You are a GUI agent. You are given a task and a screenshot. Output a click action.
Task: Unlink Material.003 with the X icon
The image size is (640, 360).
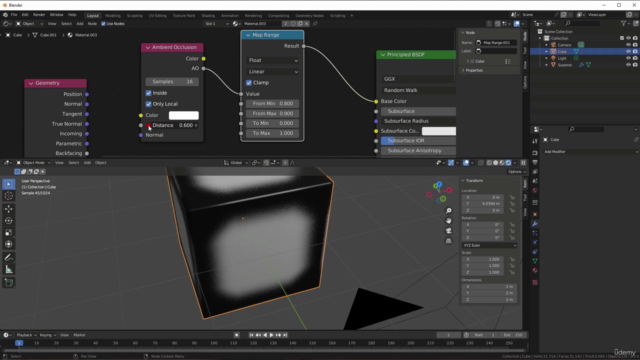point(307,24)
